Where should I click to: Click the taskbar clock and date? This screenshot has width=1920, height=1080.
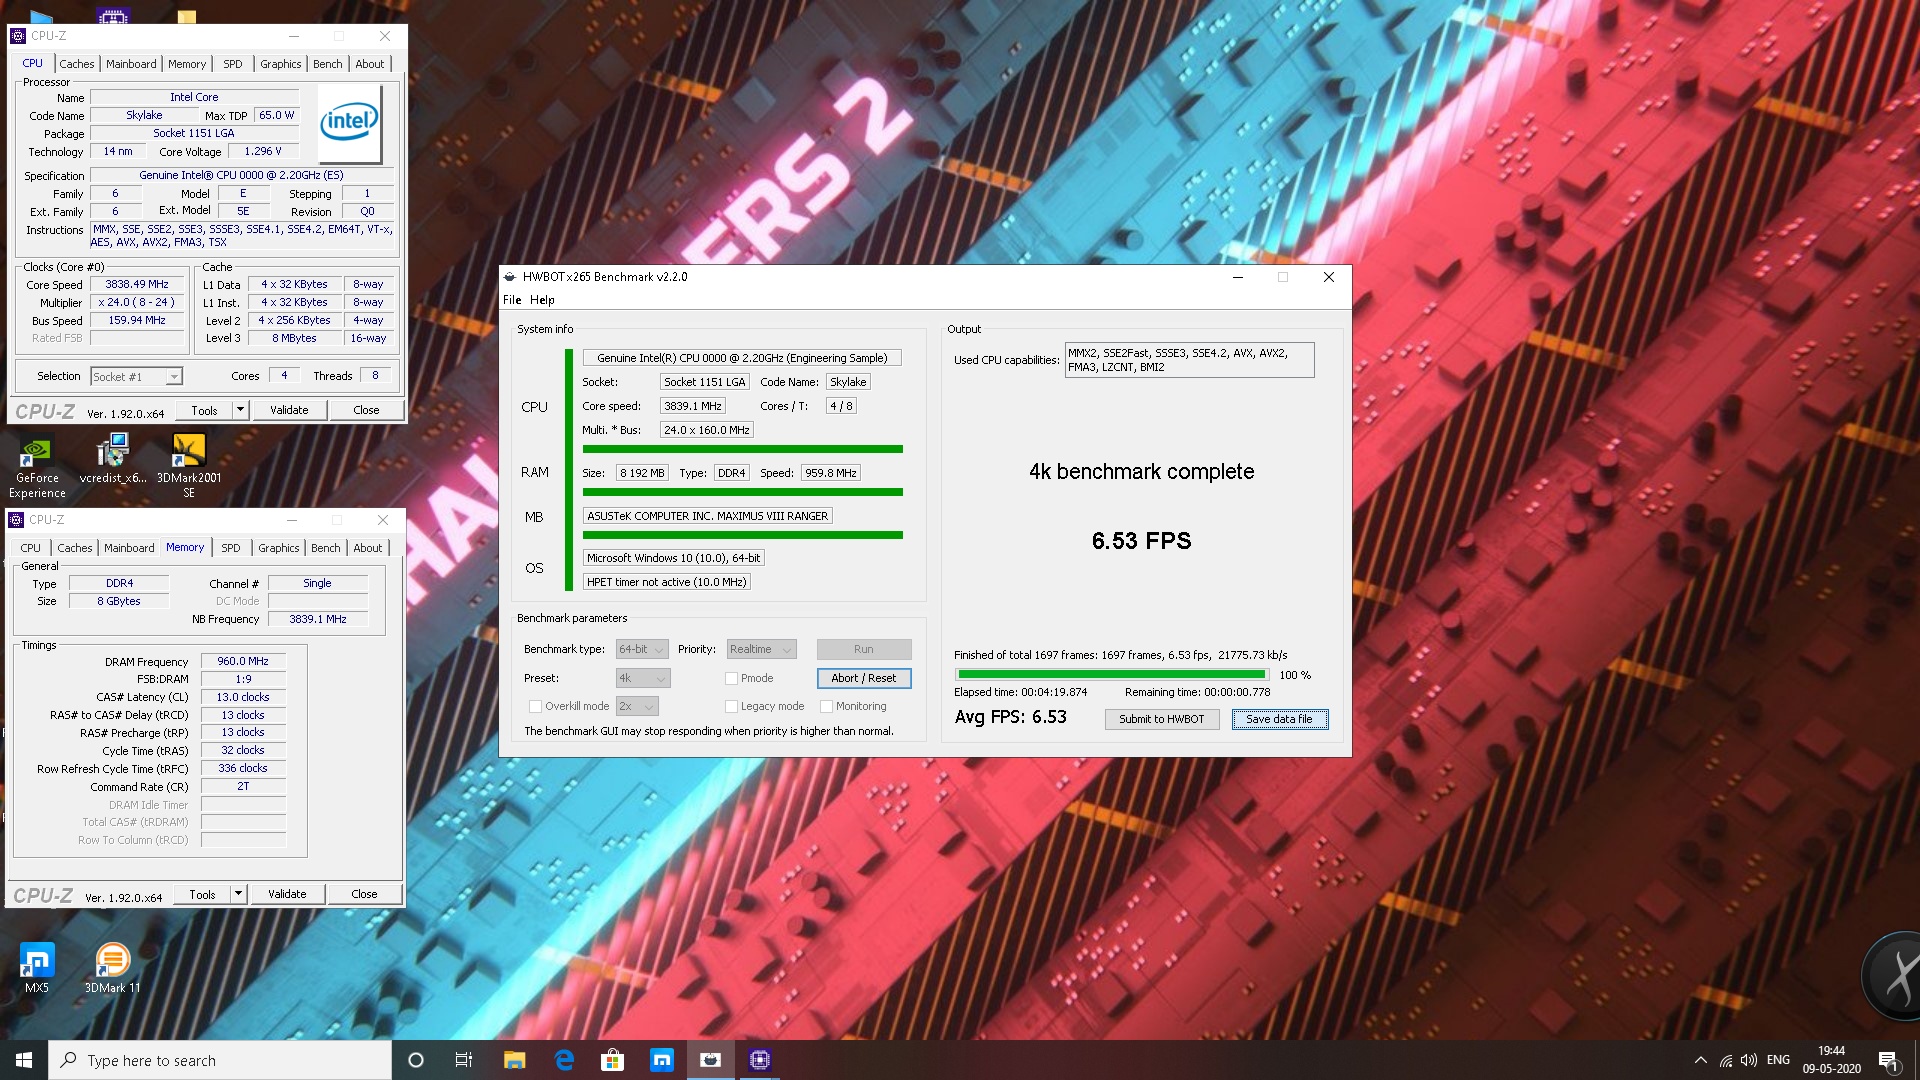[1831, 1060]
